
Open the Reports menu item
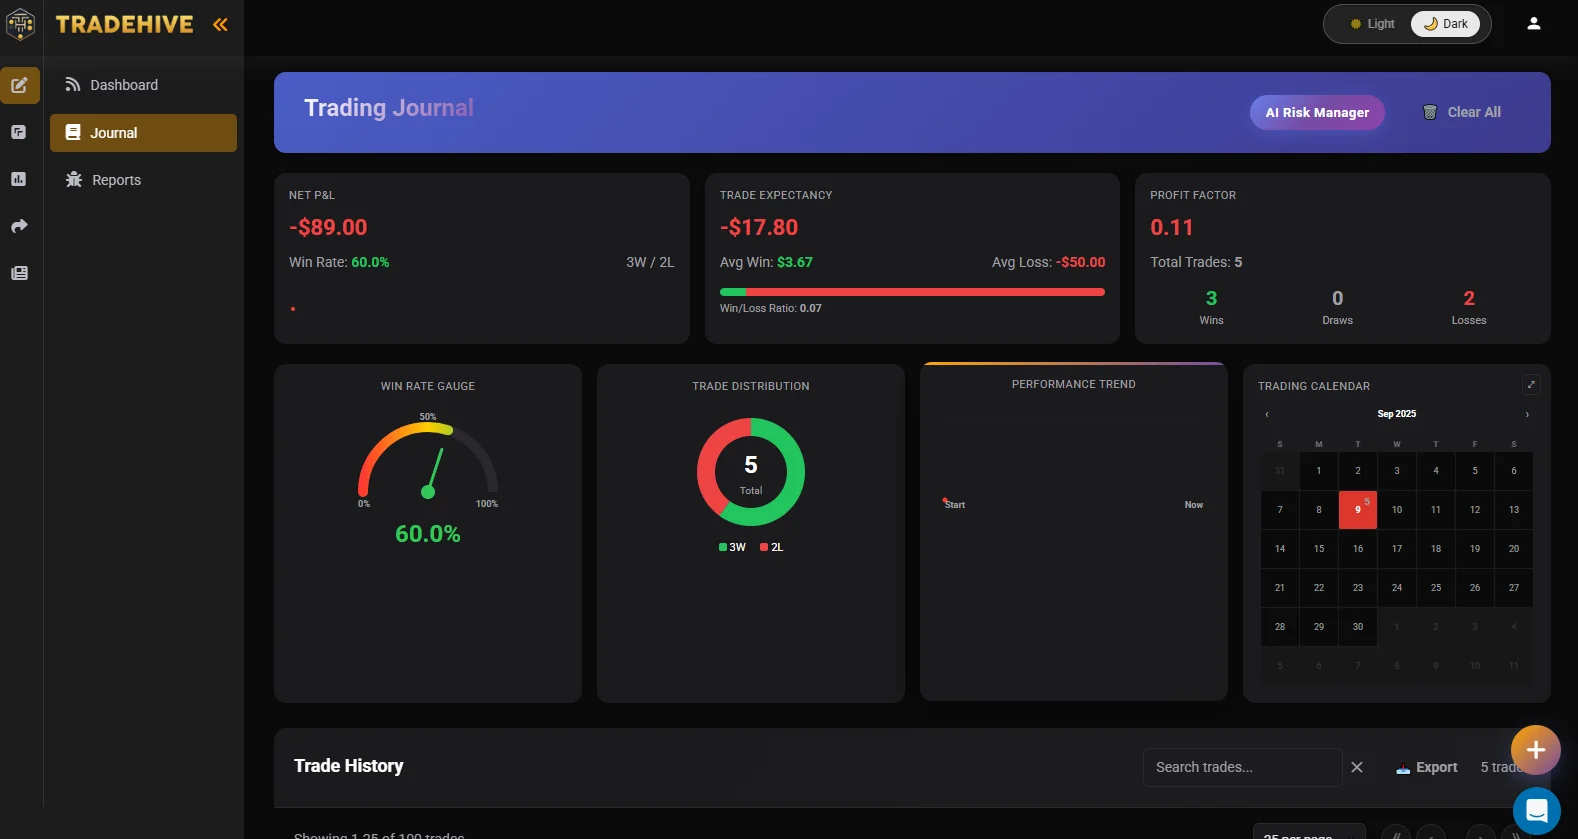[116, 180]
